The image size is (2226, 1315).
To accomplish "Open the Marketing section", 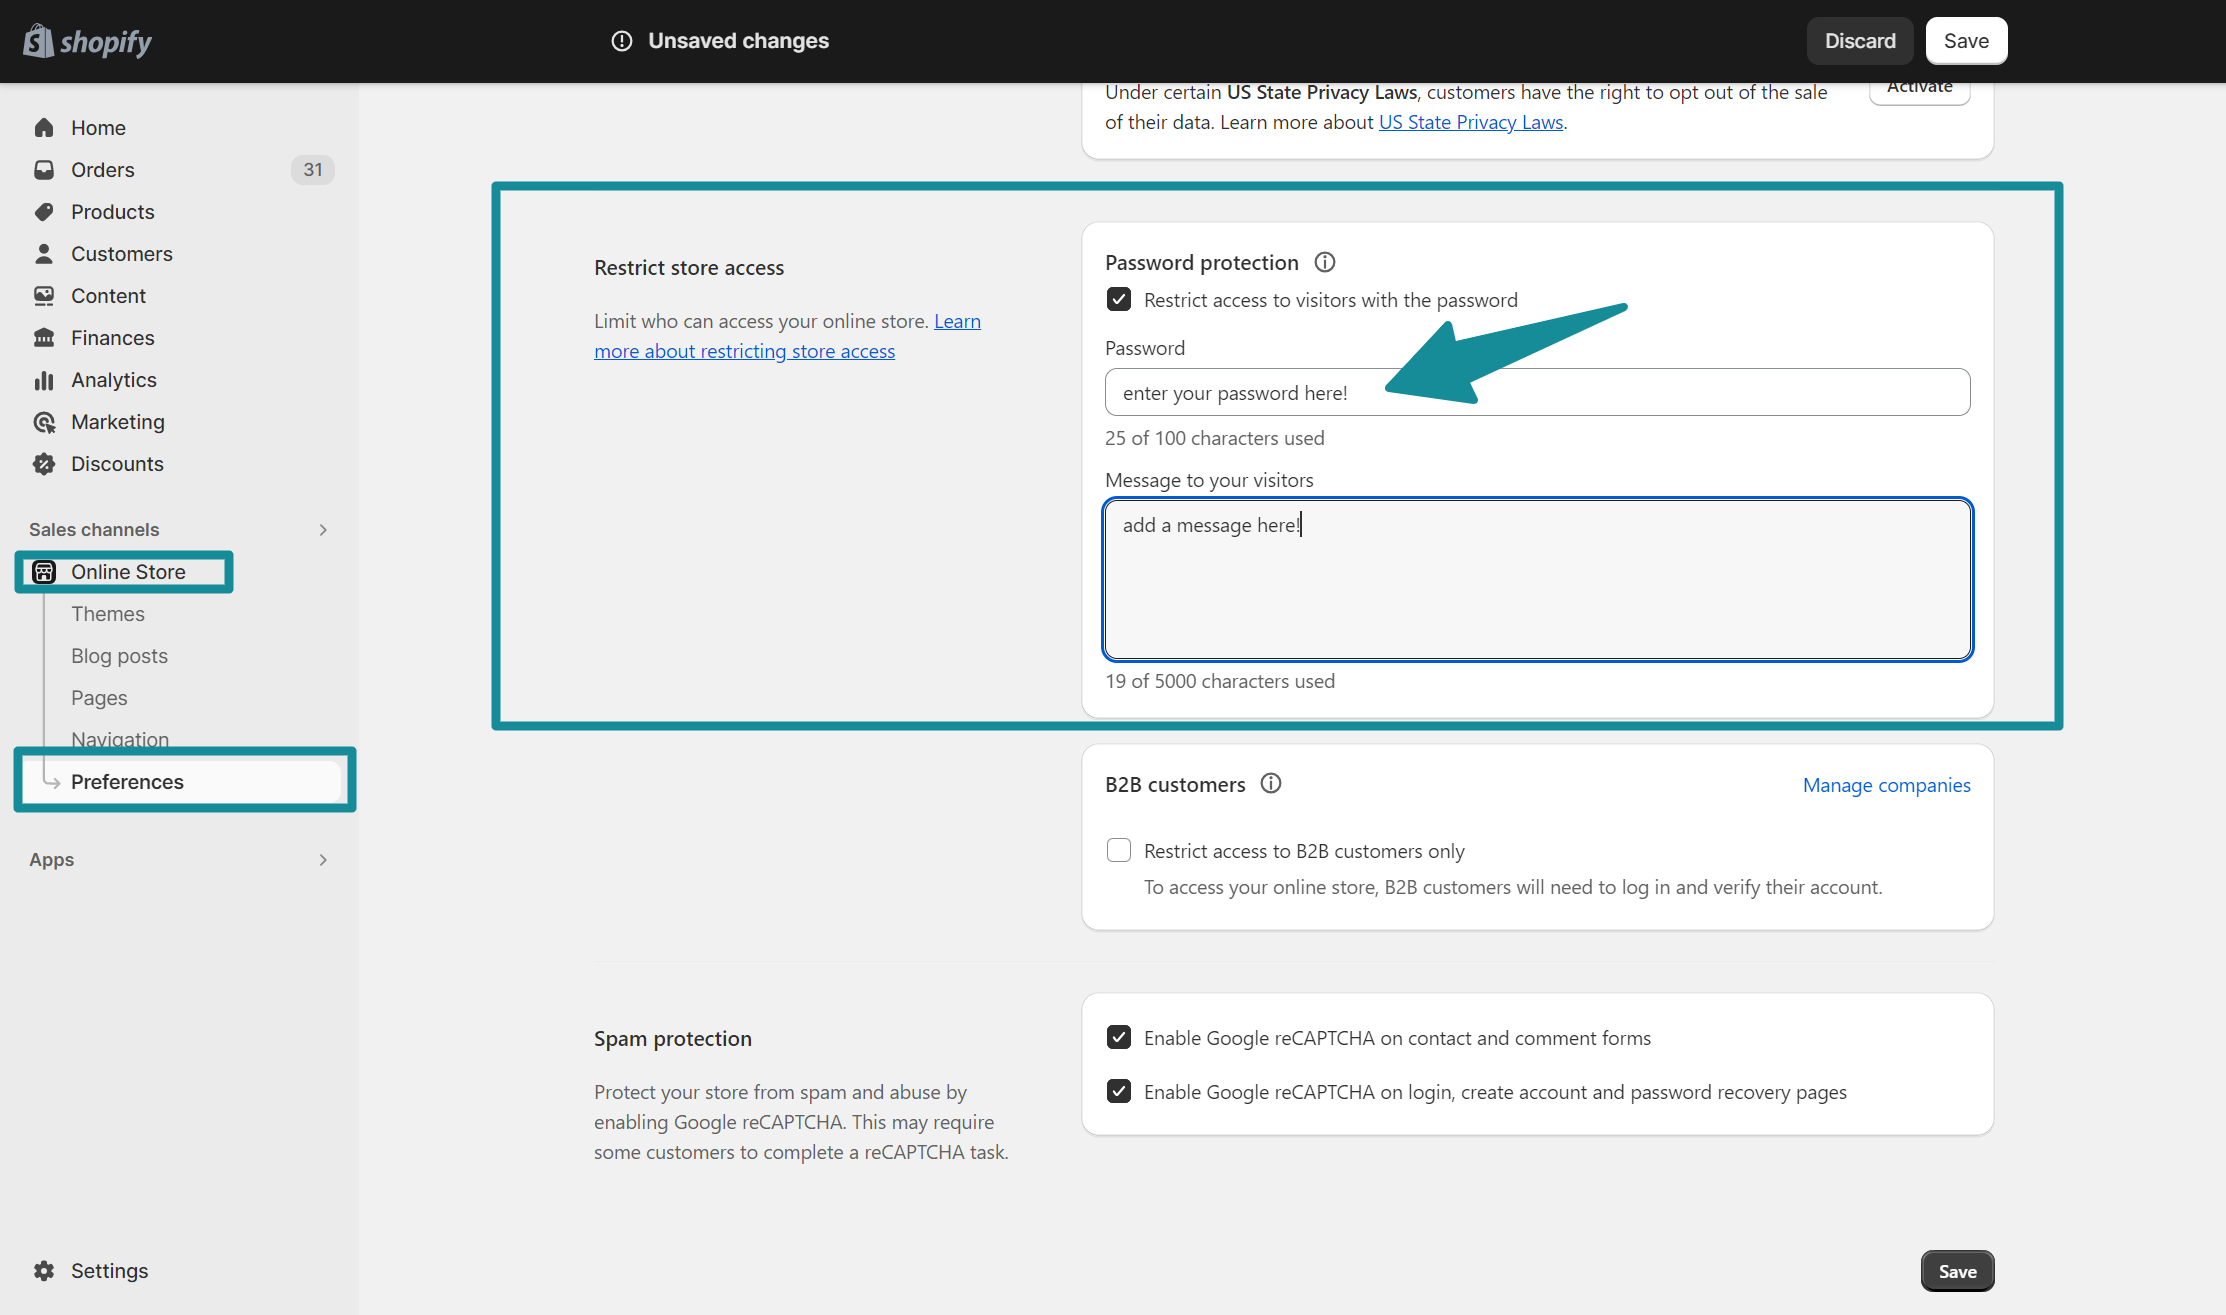I will pyautogui.click(x=118, y=421).
